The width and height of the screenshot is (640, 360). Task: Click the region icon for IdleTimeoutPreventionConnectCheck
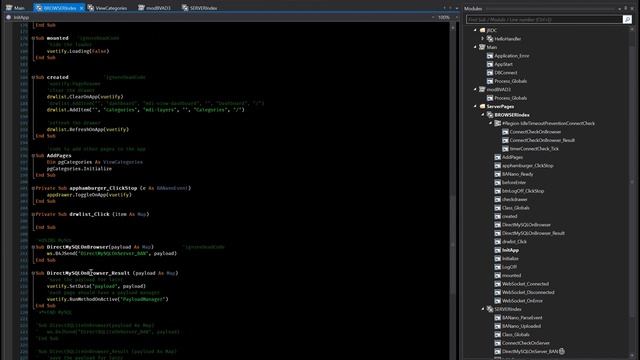click(498, 123)
